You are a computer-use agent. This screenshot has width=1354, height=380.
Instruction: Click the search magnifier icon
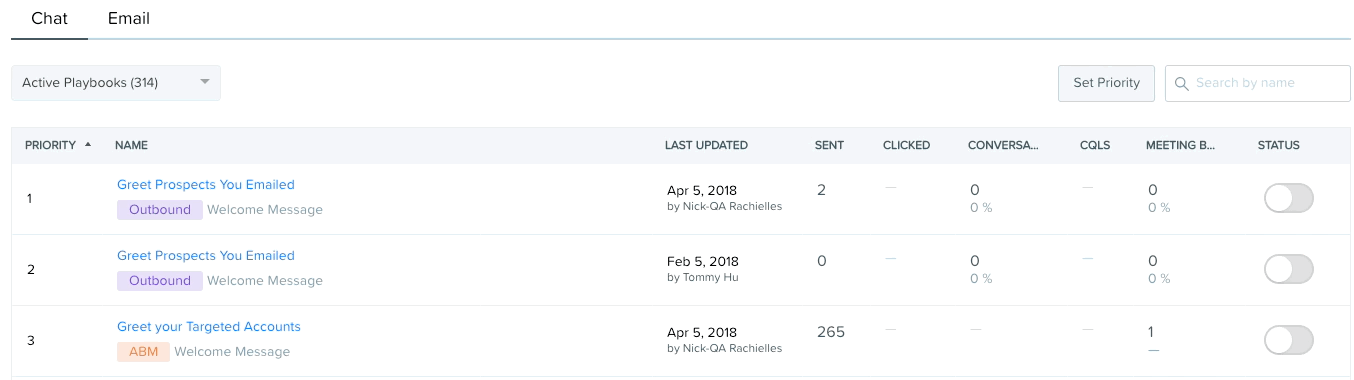tap(1182, 84)
